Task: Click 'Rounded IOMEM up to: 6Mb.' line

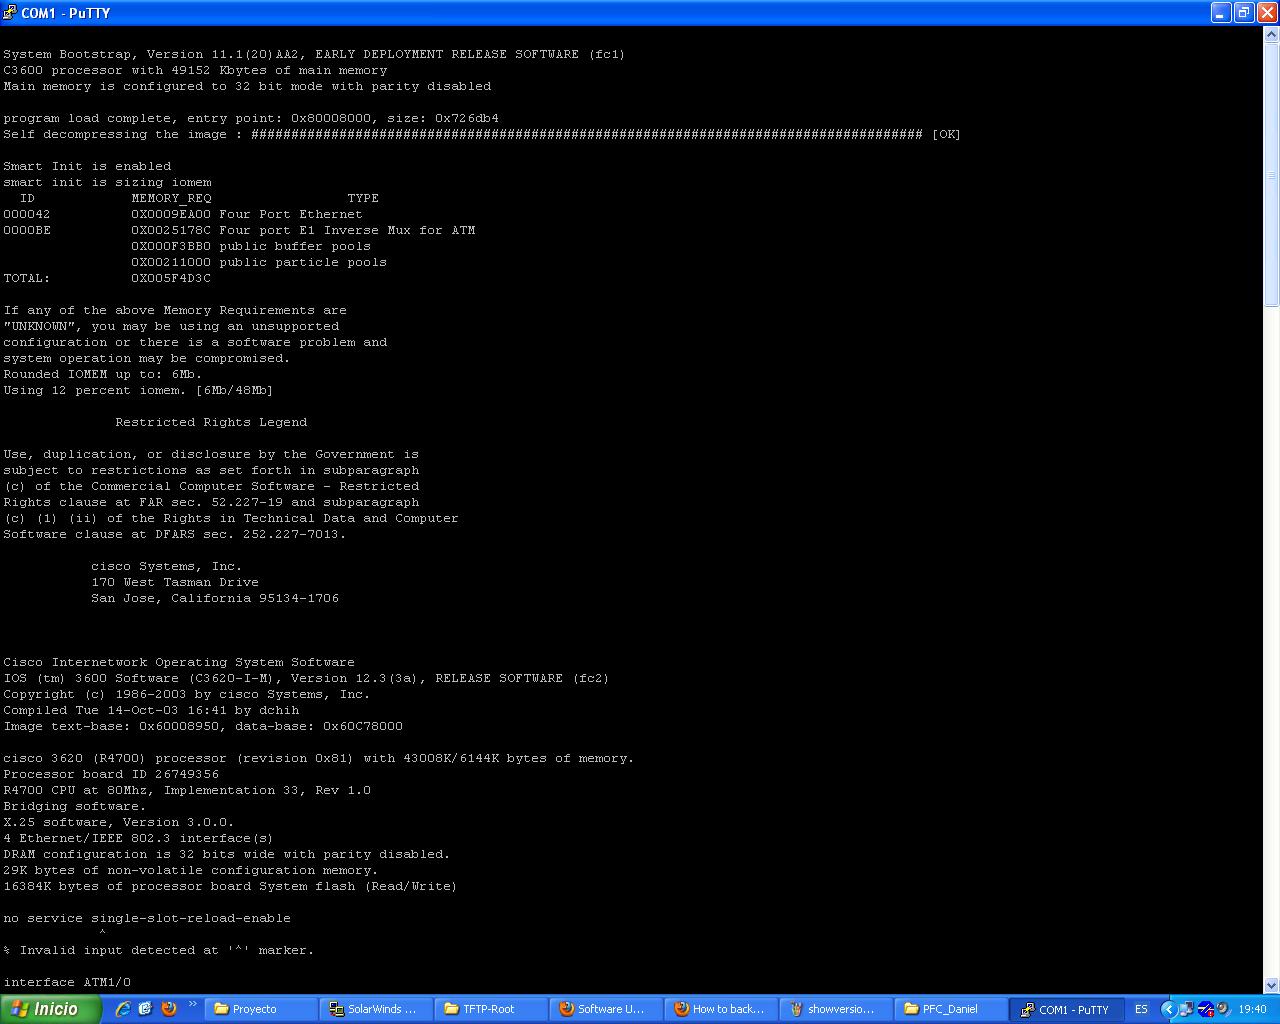Action: point(103,374)
